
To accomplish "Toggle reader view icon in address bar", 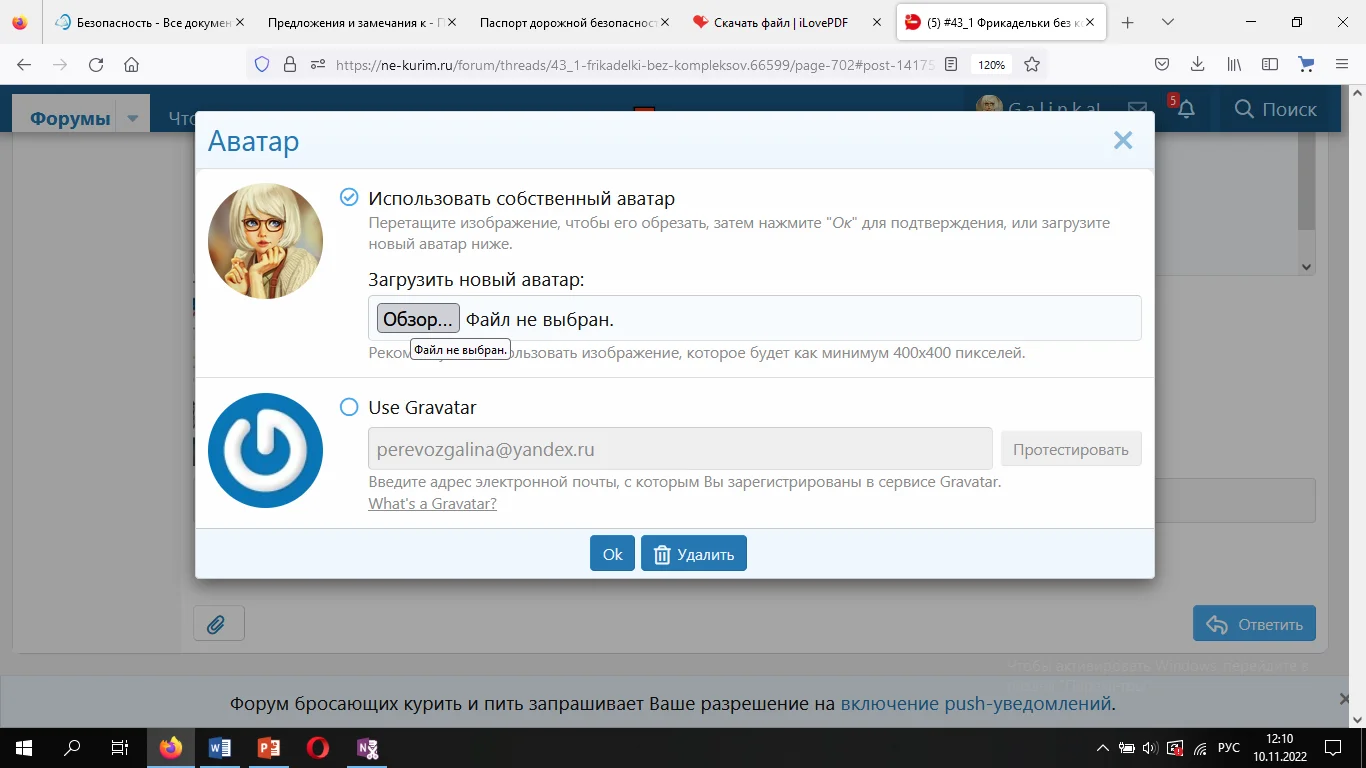I will point(951,64).
